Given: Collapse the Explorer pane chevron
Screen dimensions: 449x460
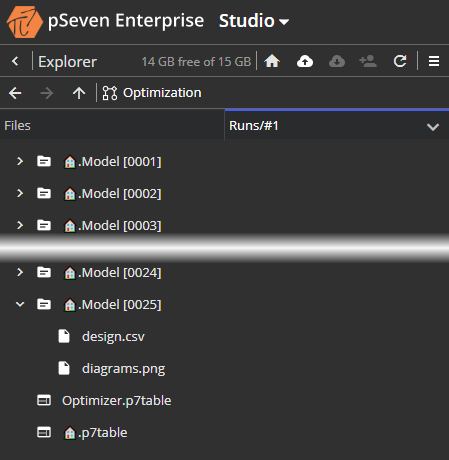Looking at the screenshot, I should (15, 61).
